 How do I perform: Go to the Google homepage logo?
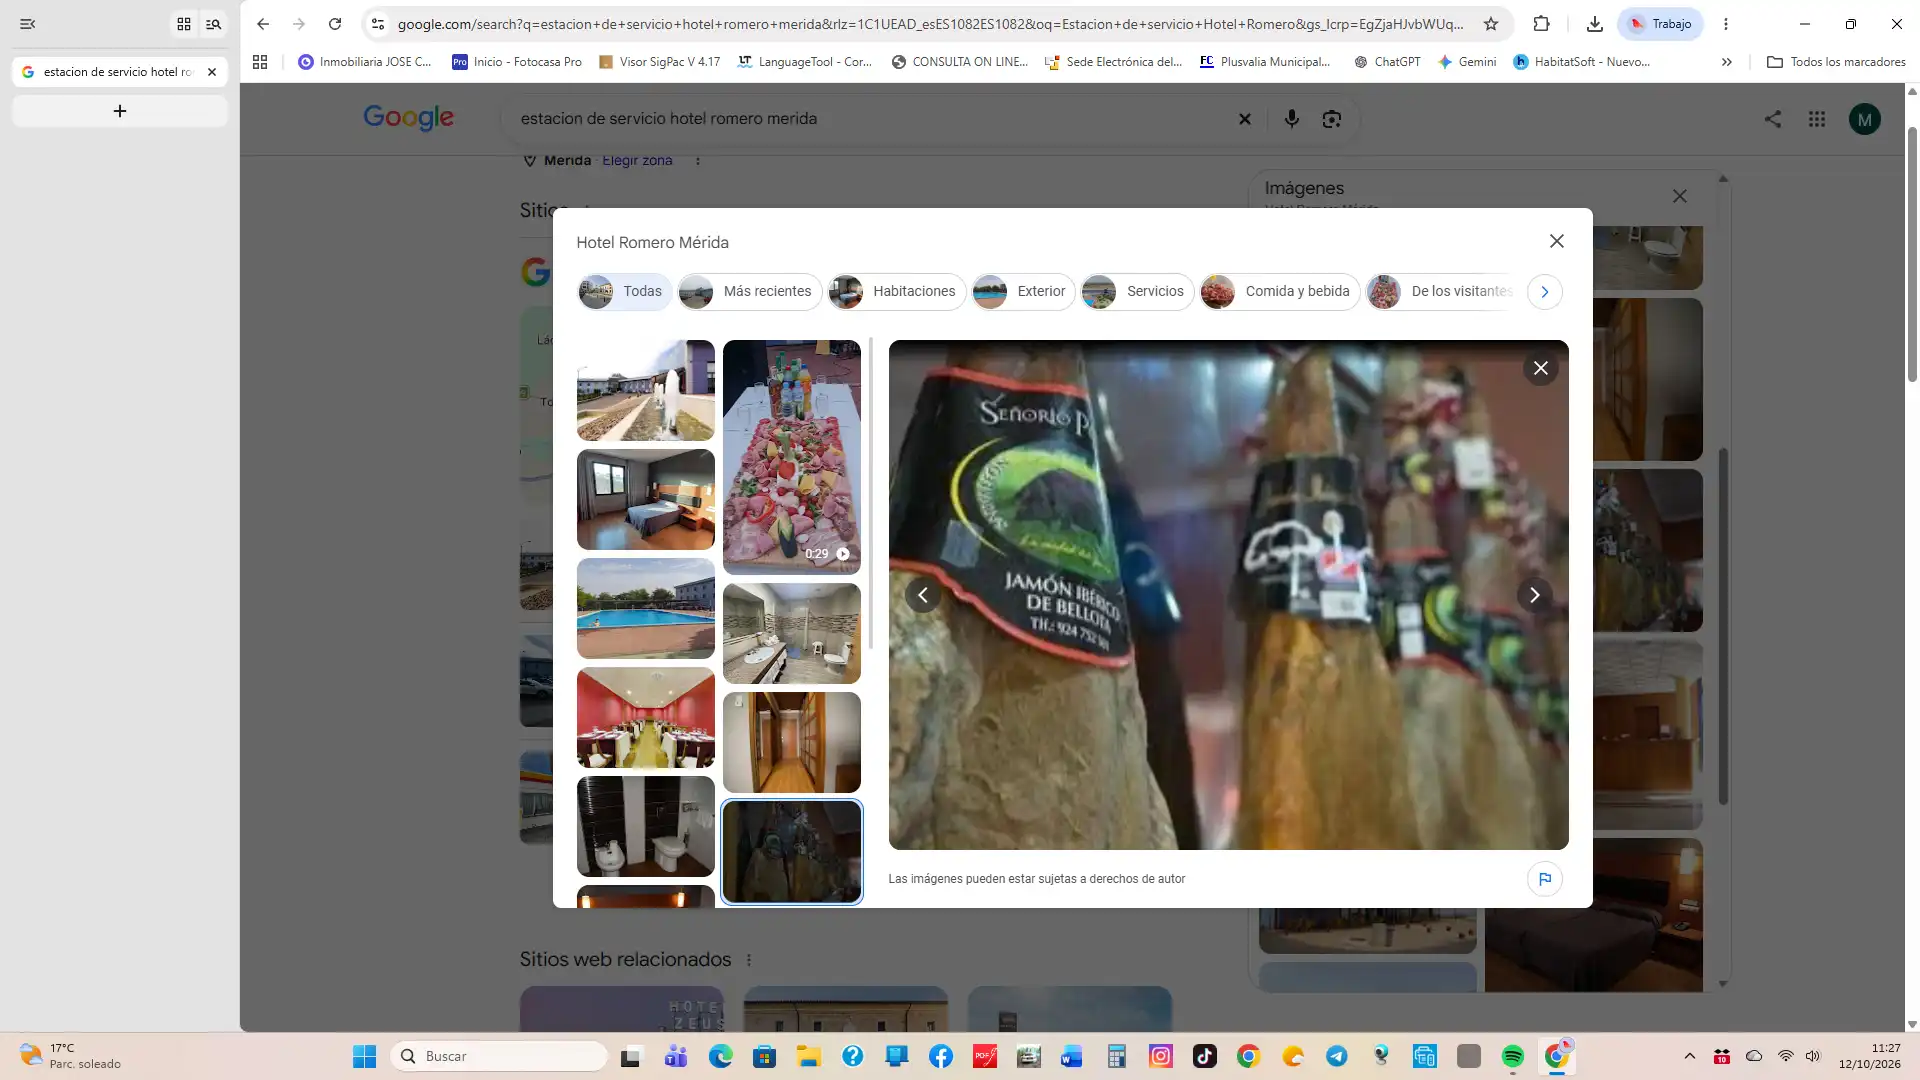(408, 118)
